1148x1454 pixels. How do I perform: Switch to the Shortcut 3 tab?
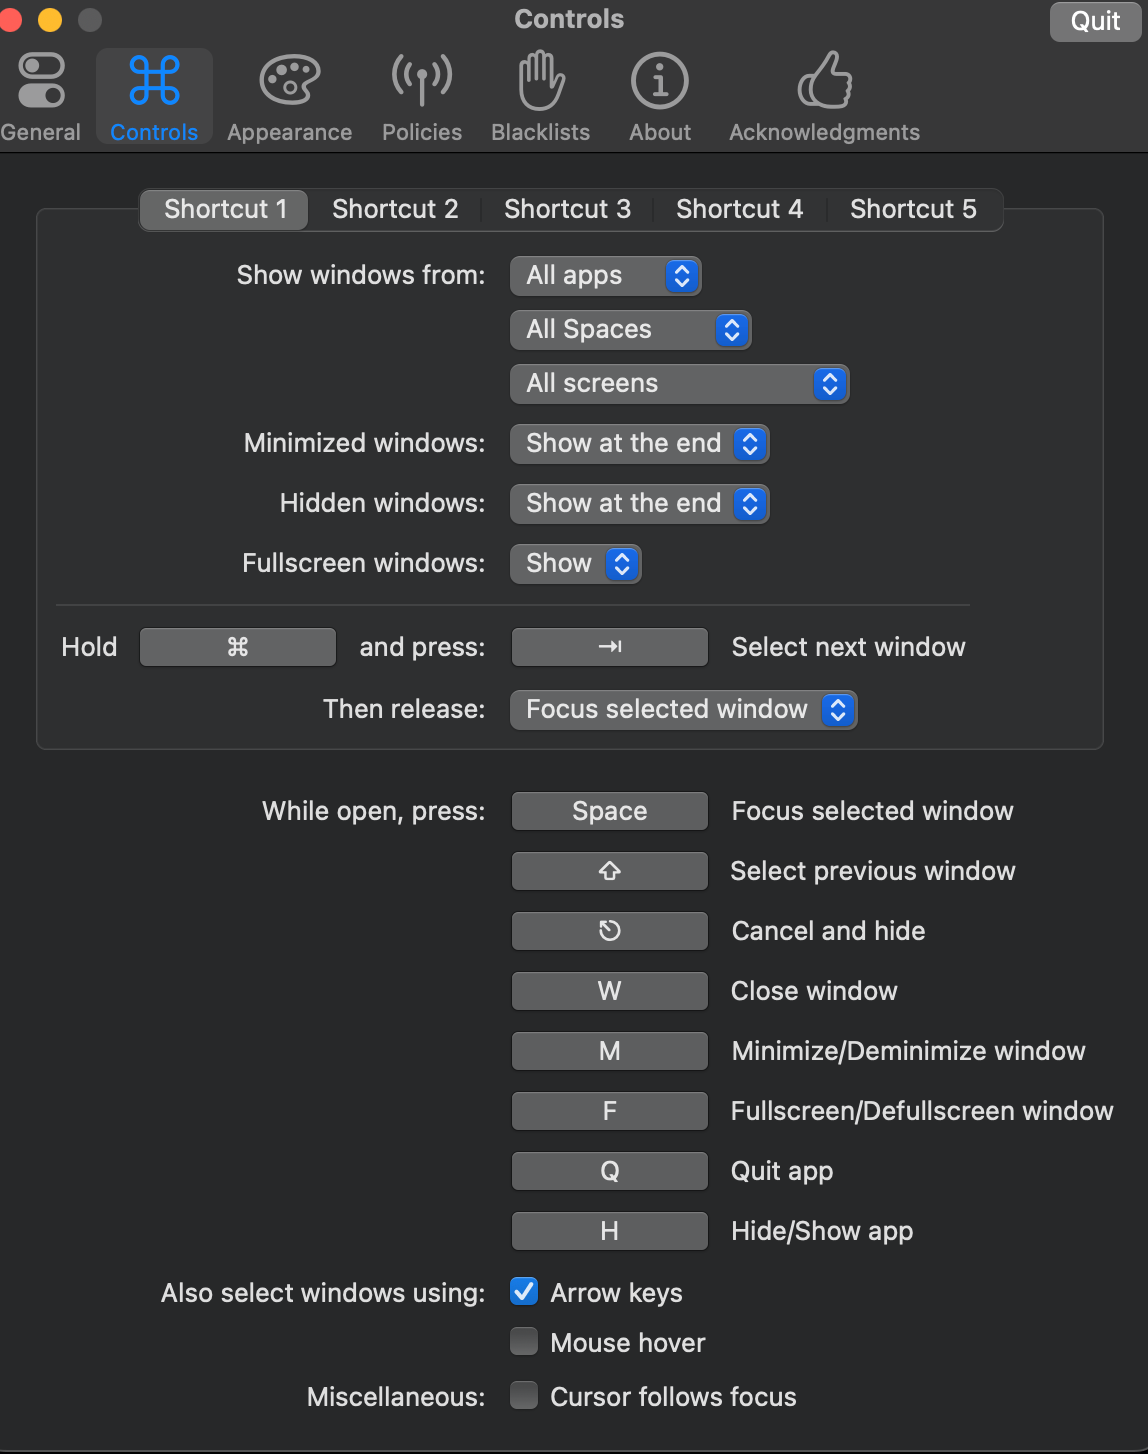tap(567, 209)
